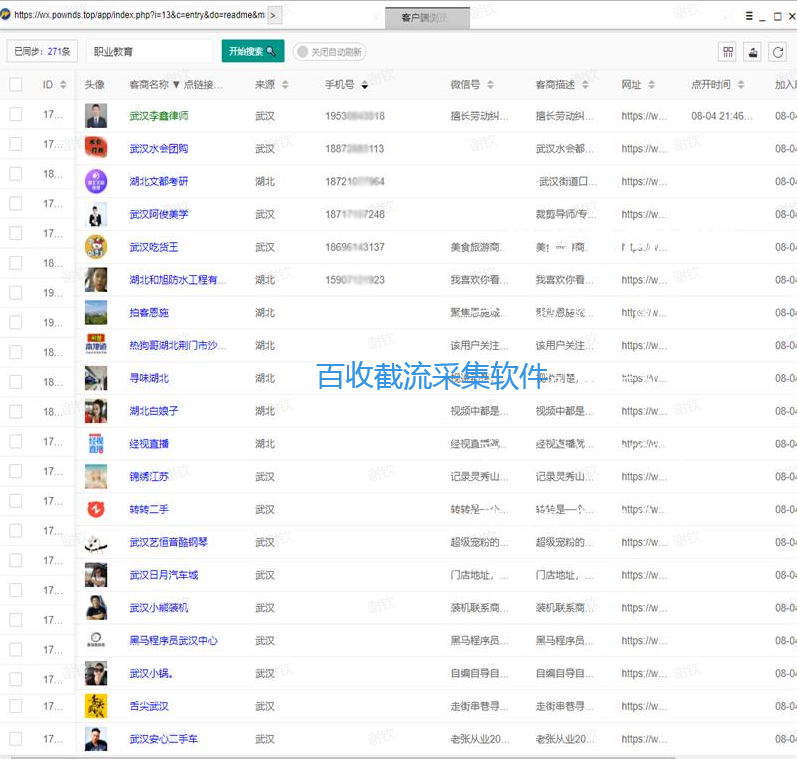The height and width of the screenshot is (759, 797).
Task: Open avatar of 武汉李鑫律师
Action: 96,115
